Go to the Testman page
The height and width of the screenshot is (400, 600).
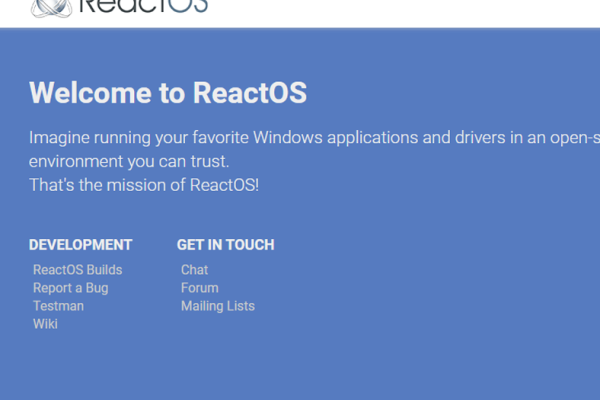58,306
